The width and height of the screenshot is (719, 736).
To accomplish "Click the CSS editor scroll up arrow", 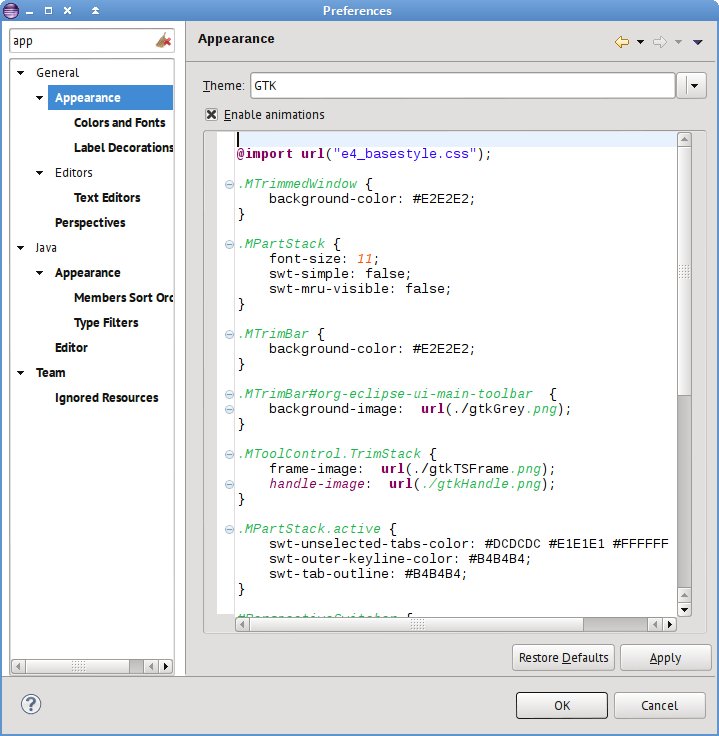I will [x=684, y=139].
